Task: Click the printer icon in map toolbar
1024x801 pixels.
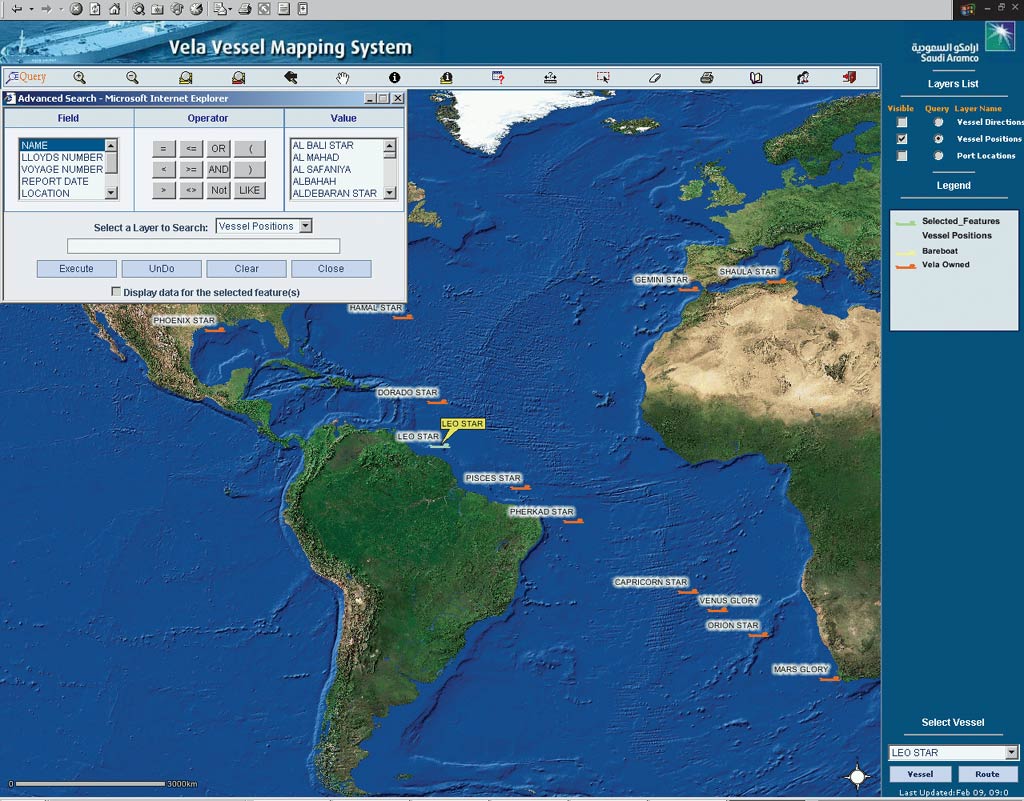Action: (x=707, y=78)
